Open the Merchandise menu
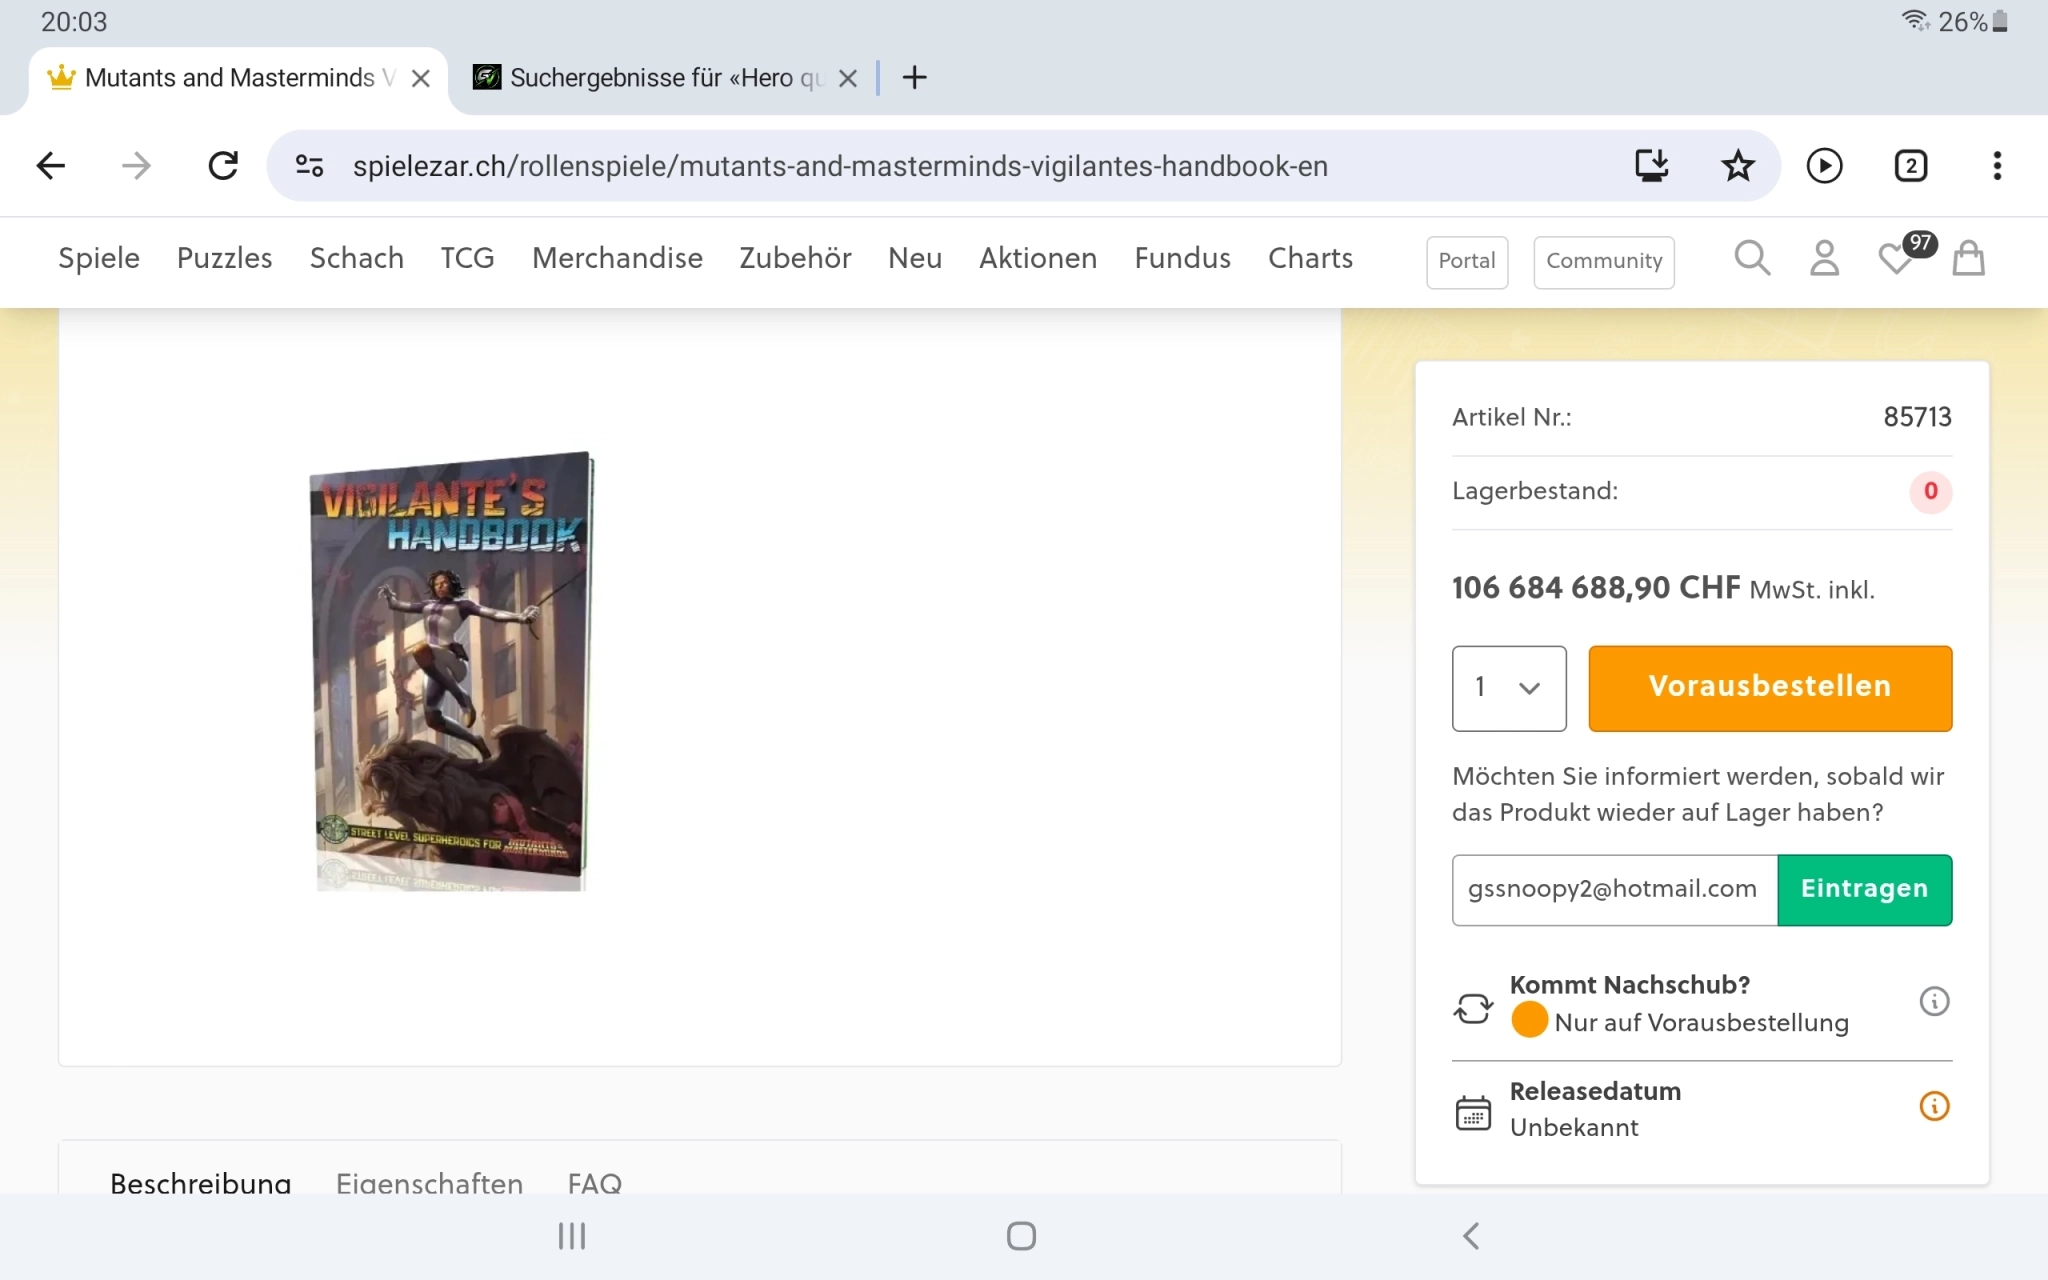Image resolution: width=2048 pixels, height=1280 pixels. 617,258
